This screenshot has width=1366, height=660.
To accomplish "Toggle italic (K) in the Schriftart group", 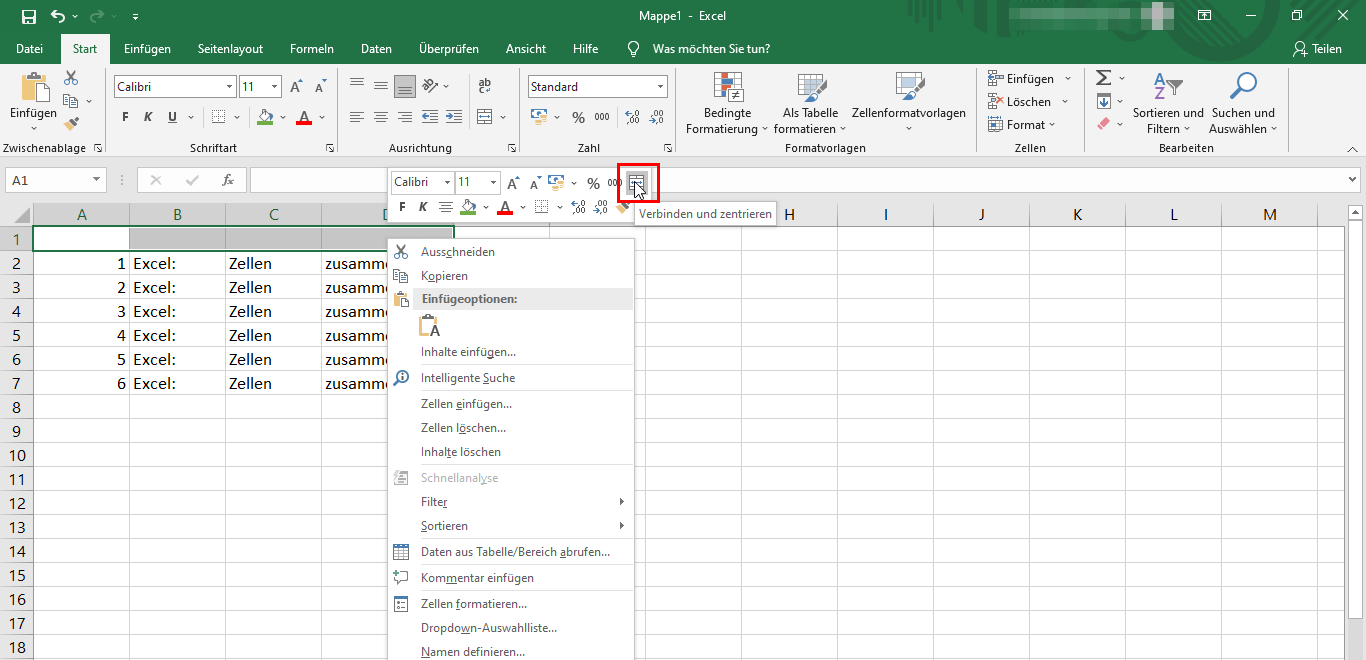I will click(148, 117).
